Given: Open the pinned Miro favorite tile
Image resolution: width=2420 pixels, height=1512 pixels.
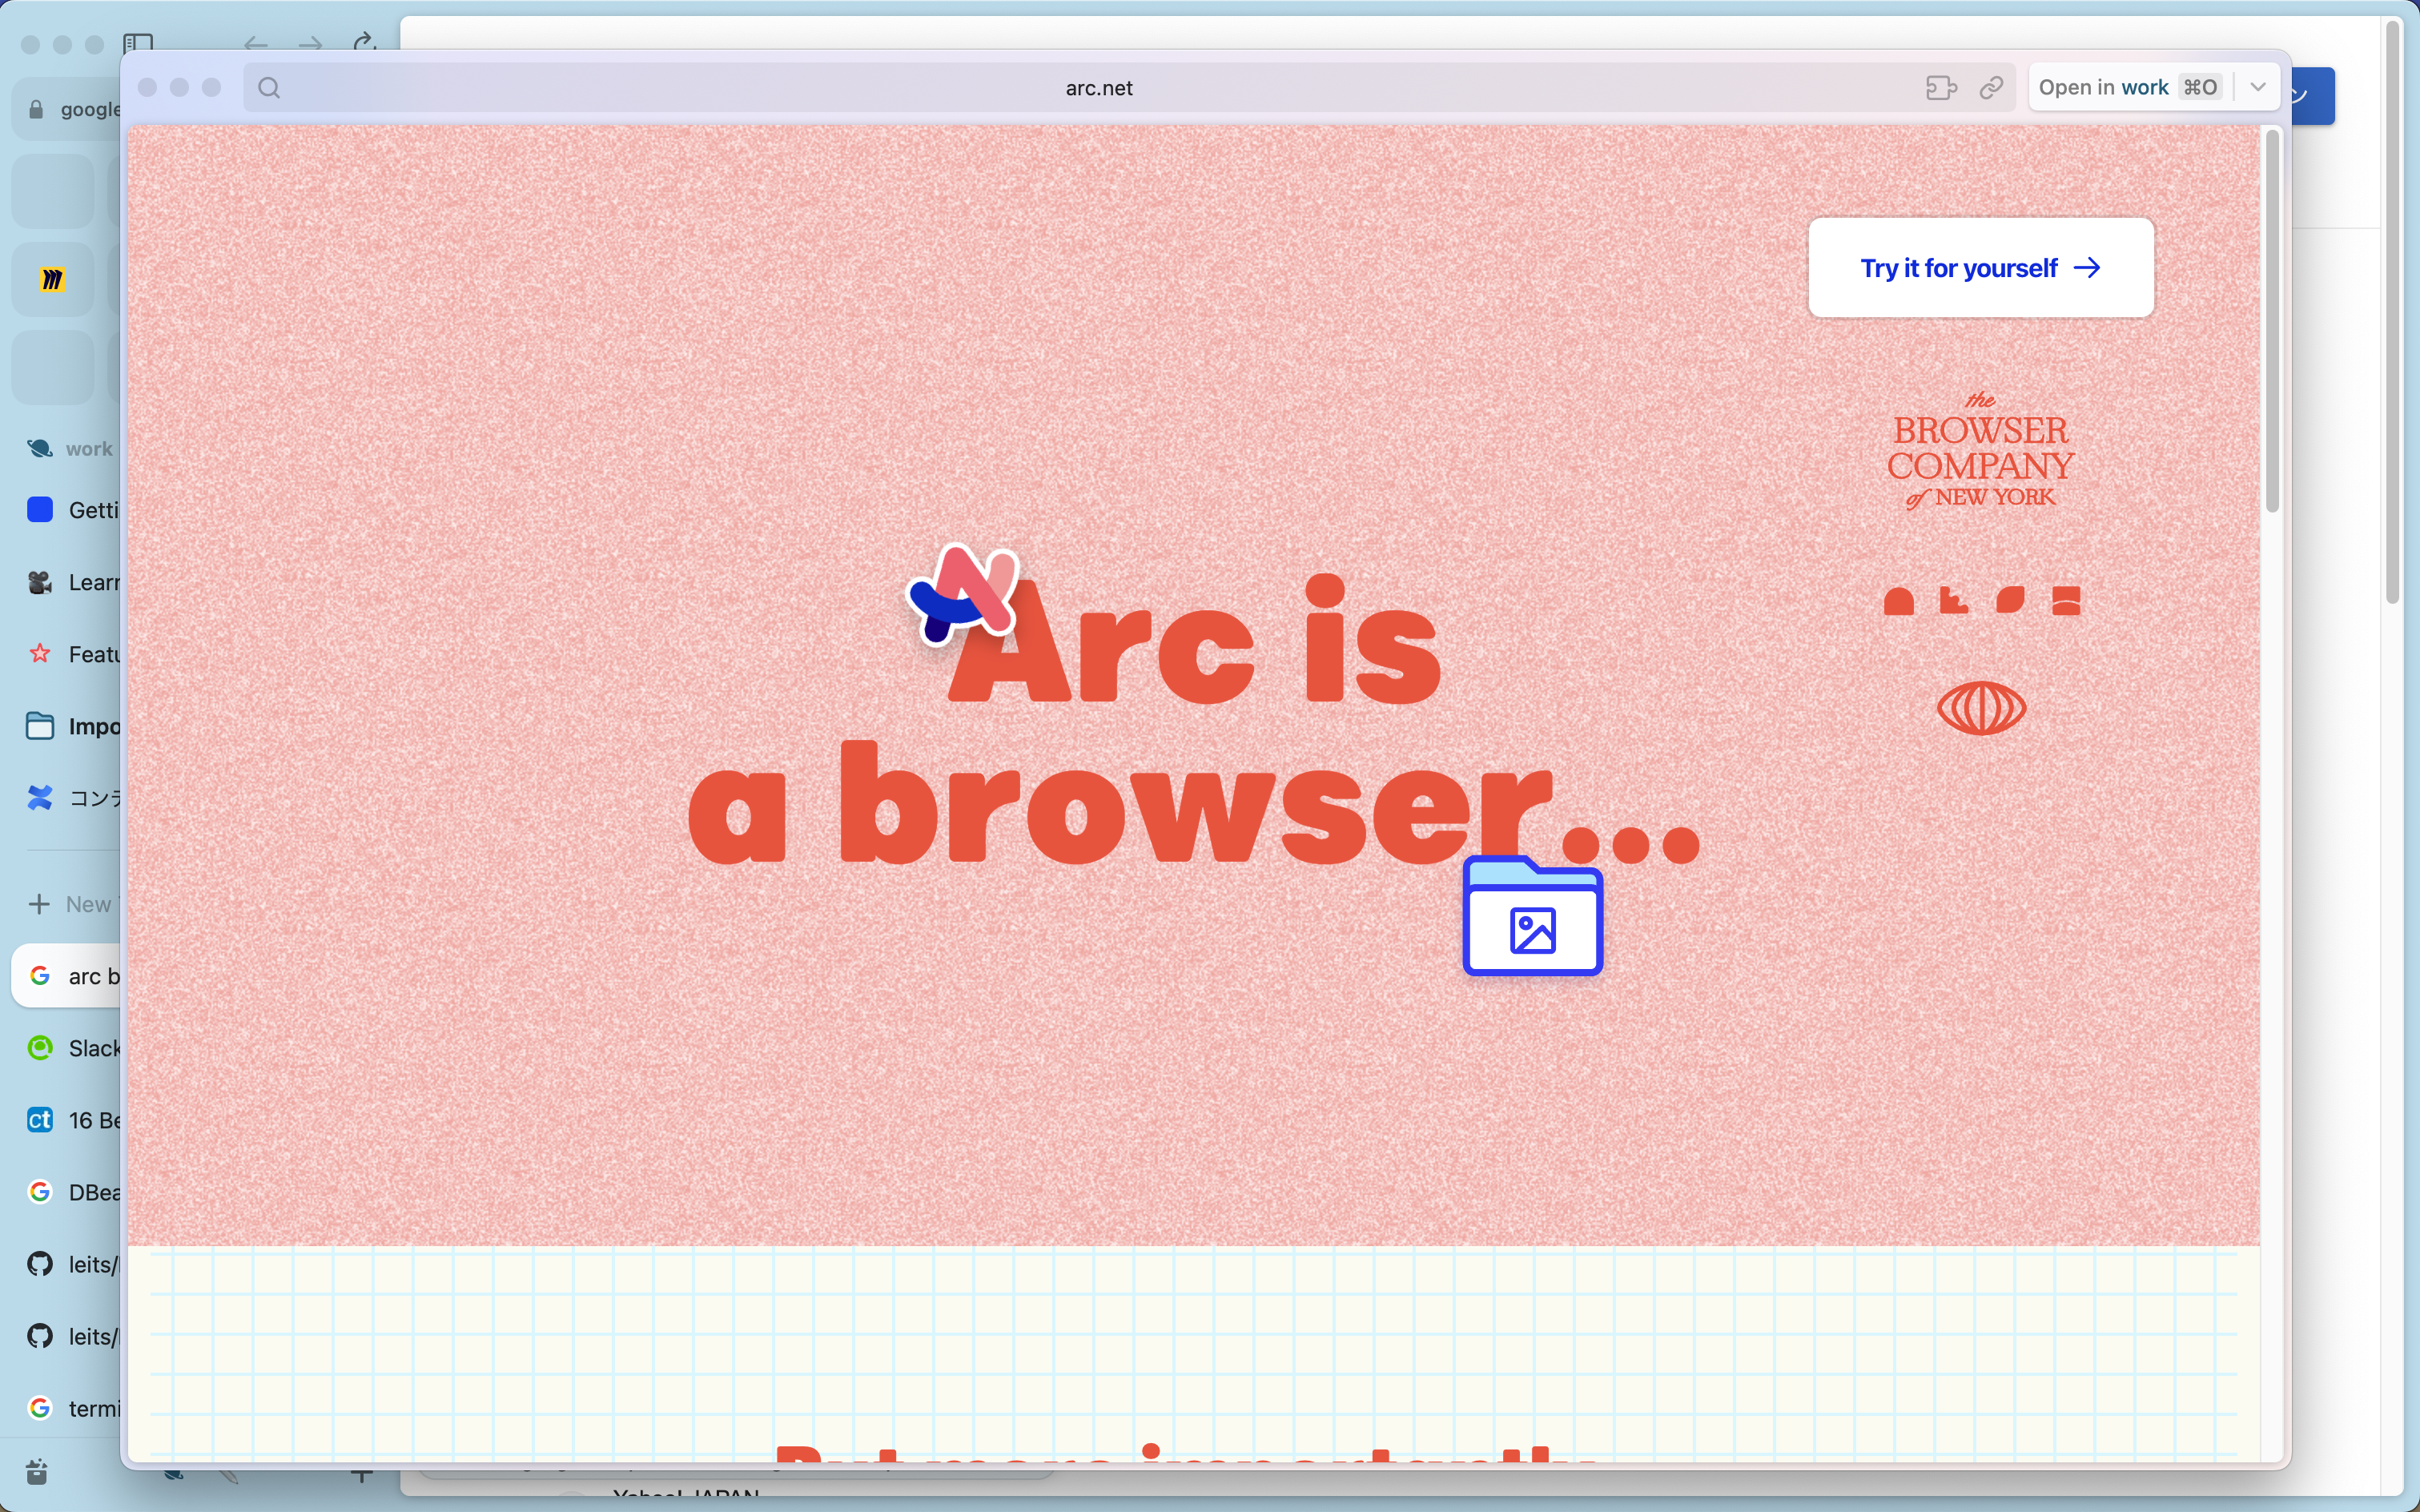Looking at the screenshot, I should point(53,280).
